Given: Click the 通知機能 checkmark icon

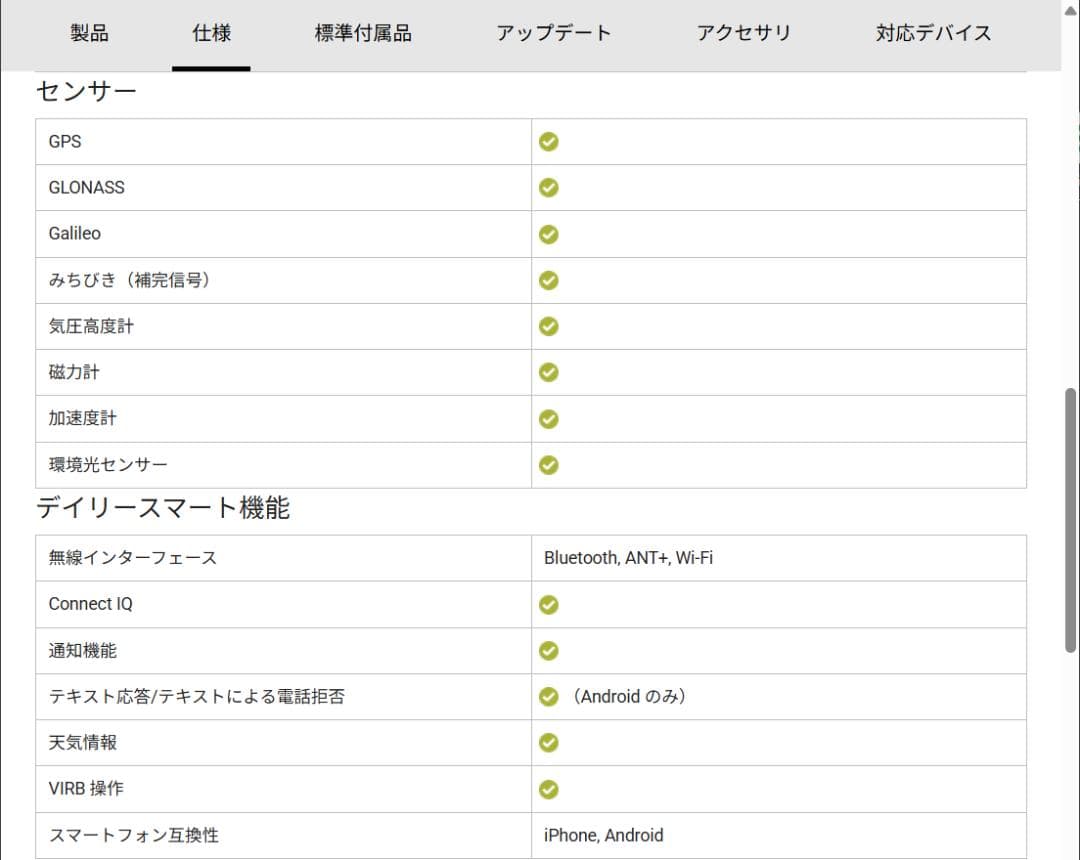Looking at the screenshot, I should (x=548, y=651).
